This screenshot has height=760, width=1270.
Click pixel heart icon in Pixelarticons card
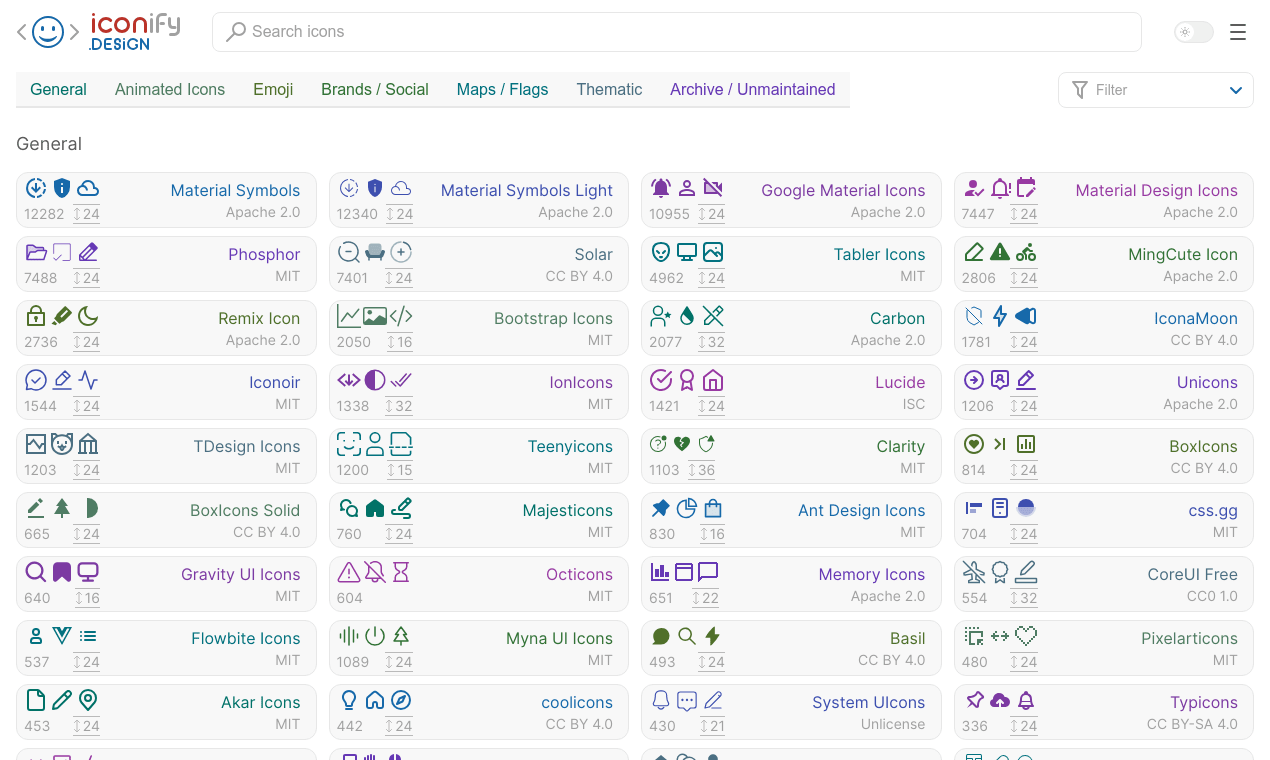click(1026, 636)
